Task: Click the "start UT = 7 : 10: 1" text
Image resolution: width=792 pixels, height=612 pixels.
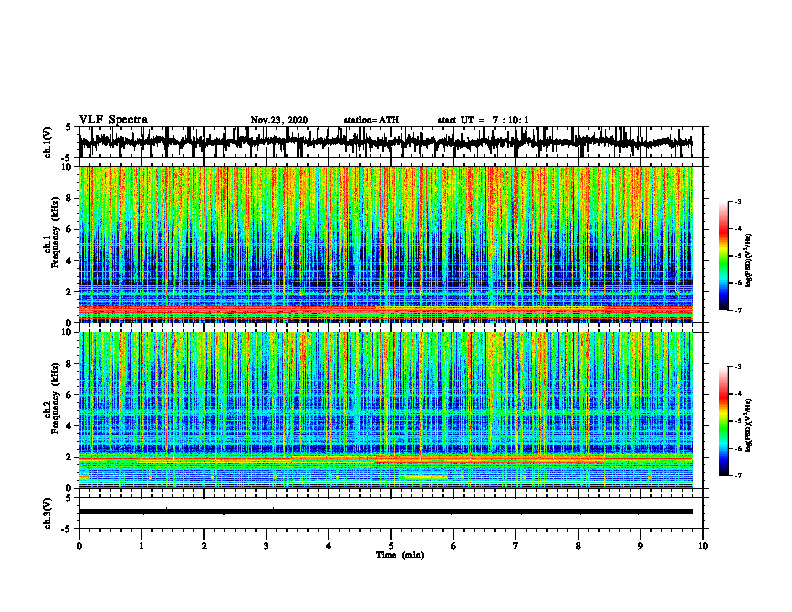Action: point(482,120)
